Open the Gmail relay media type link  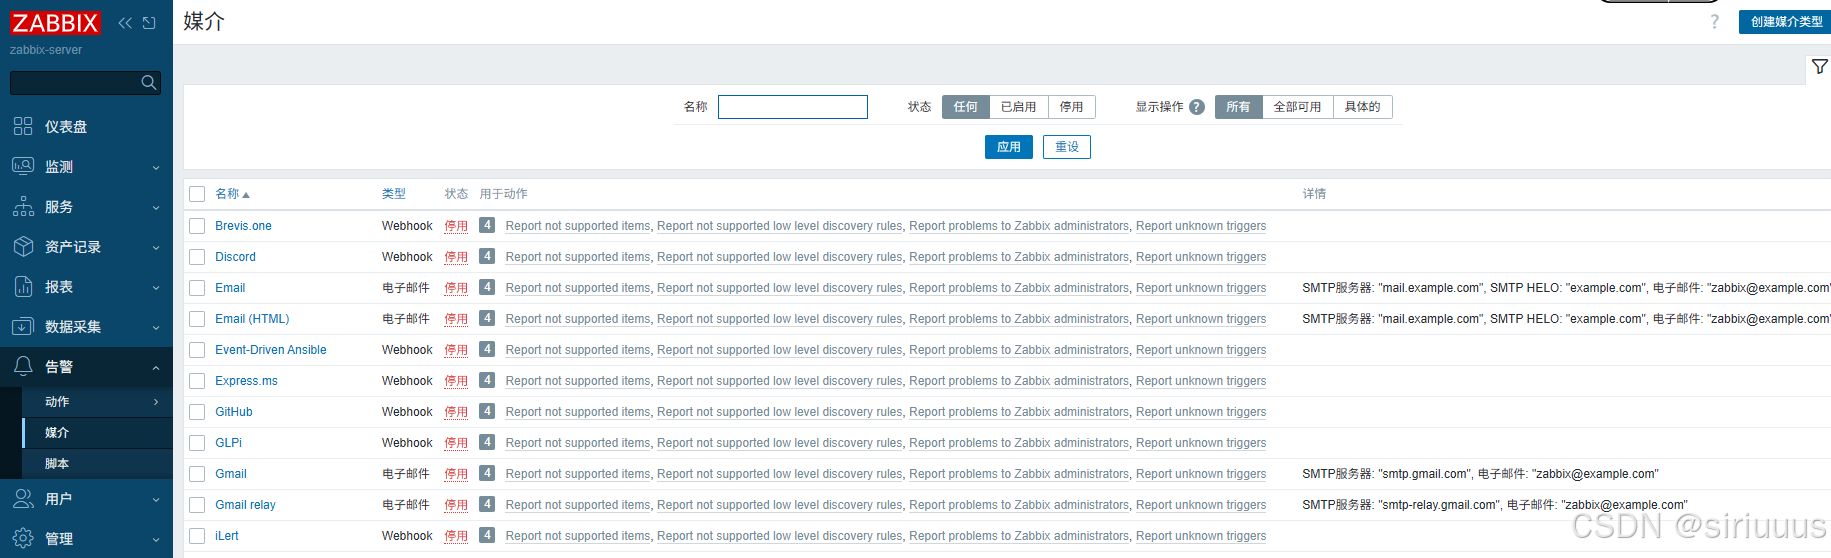pos(245,505)
